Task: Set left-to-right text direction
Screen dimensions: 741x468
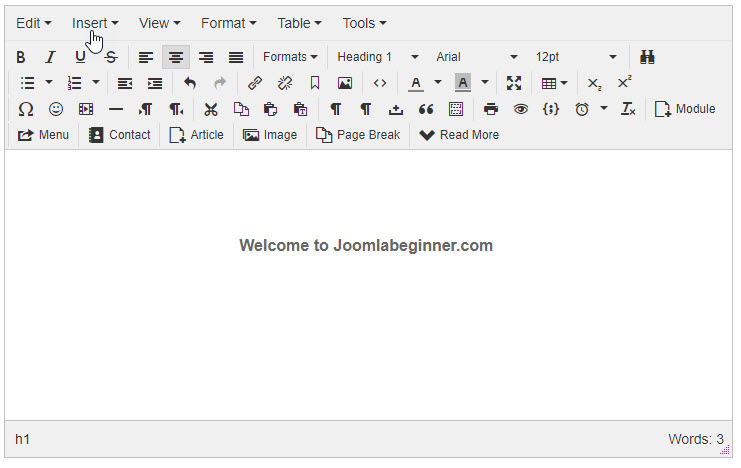Action: tap(146, 109)
